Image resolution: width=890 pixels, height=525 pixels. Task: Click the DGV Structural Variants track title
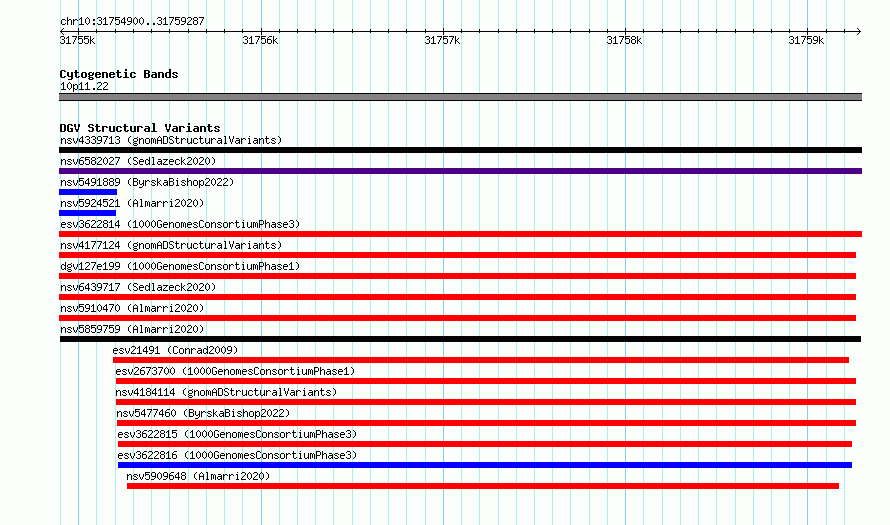[x=140, y=128]
